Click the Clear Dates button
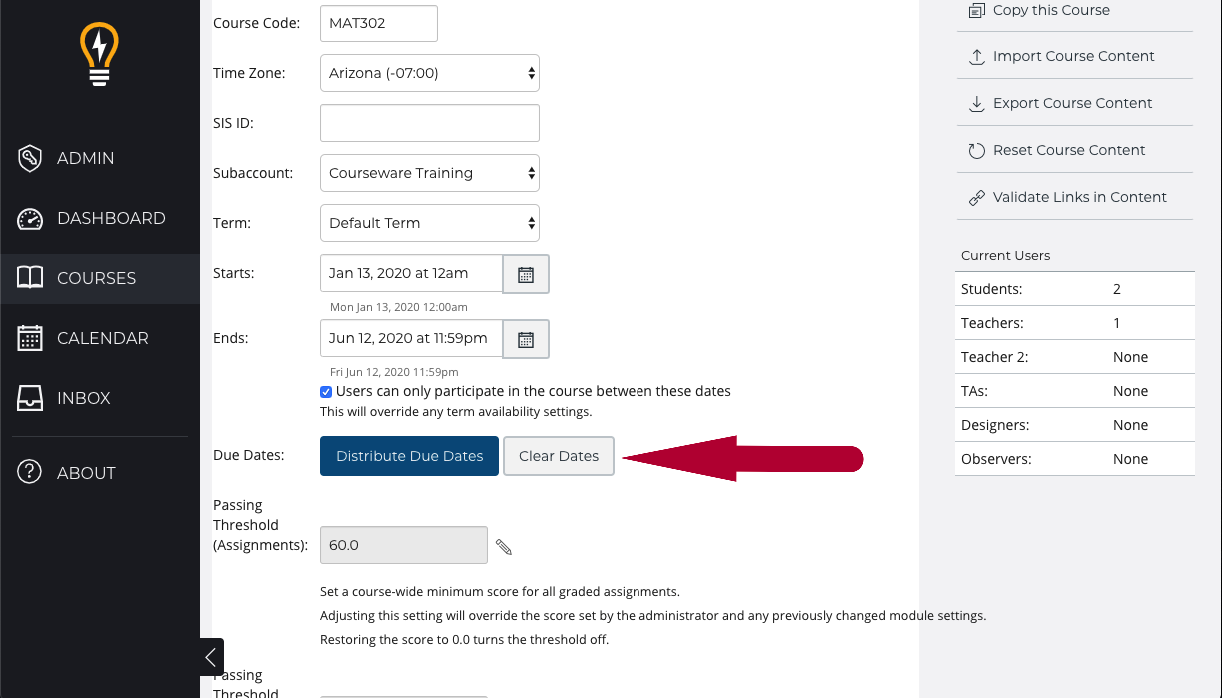 (x=559, y=456)
